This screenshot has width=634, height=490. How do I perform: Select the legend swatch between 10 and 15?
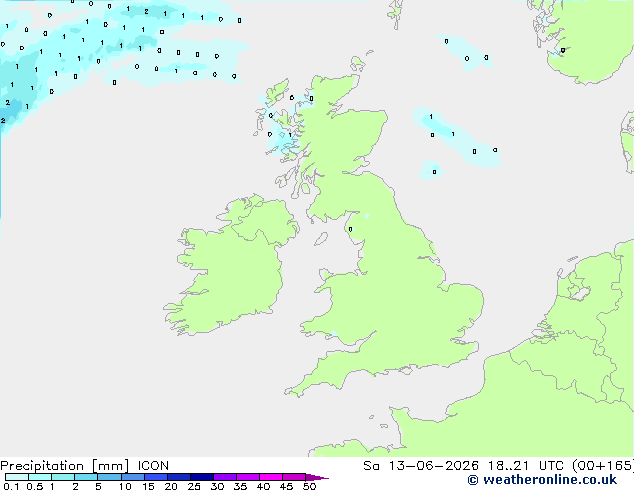pos(133,477)
